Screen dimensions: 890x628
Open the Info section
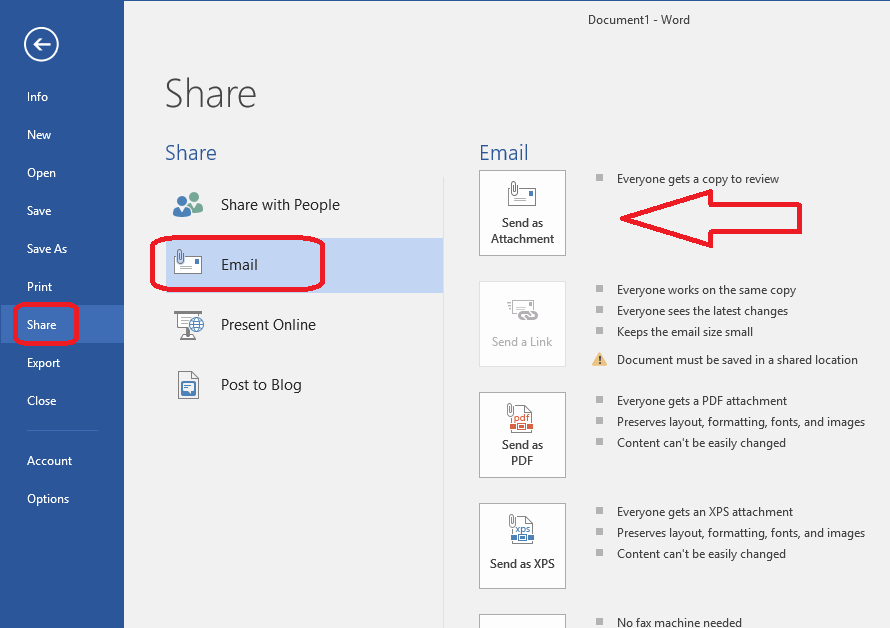[x=37, y=97]
